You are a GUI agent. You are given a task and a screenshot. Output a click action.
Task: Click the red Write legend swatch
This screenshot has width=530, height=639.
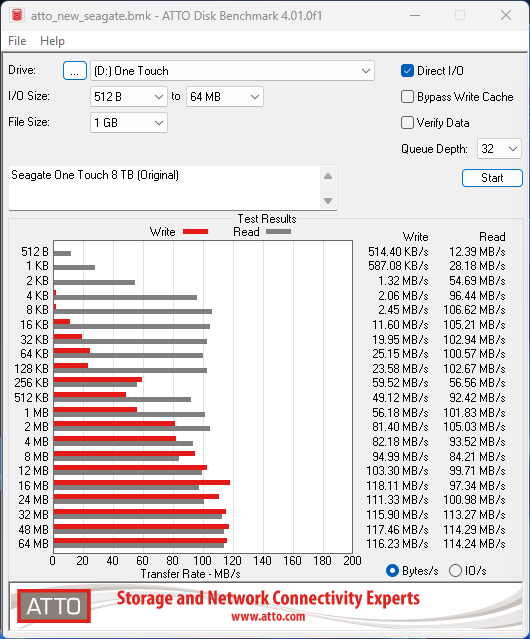click(196, 231)
